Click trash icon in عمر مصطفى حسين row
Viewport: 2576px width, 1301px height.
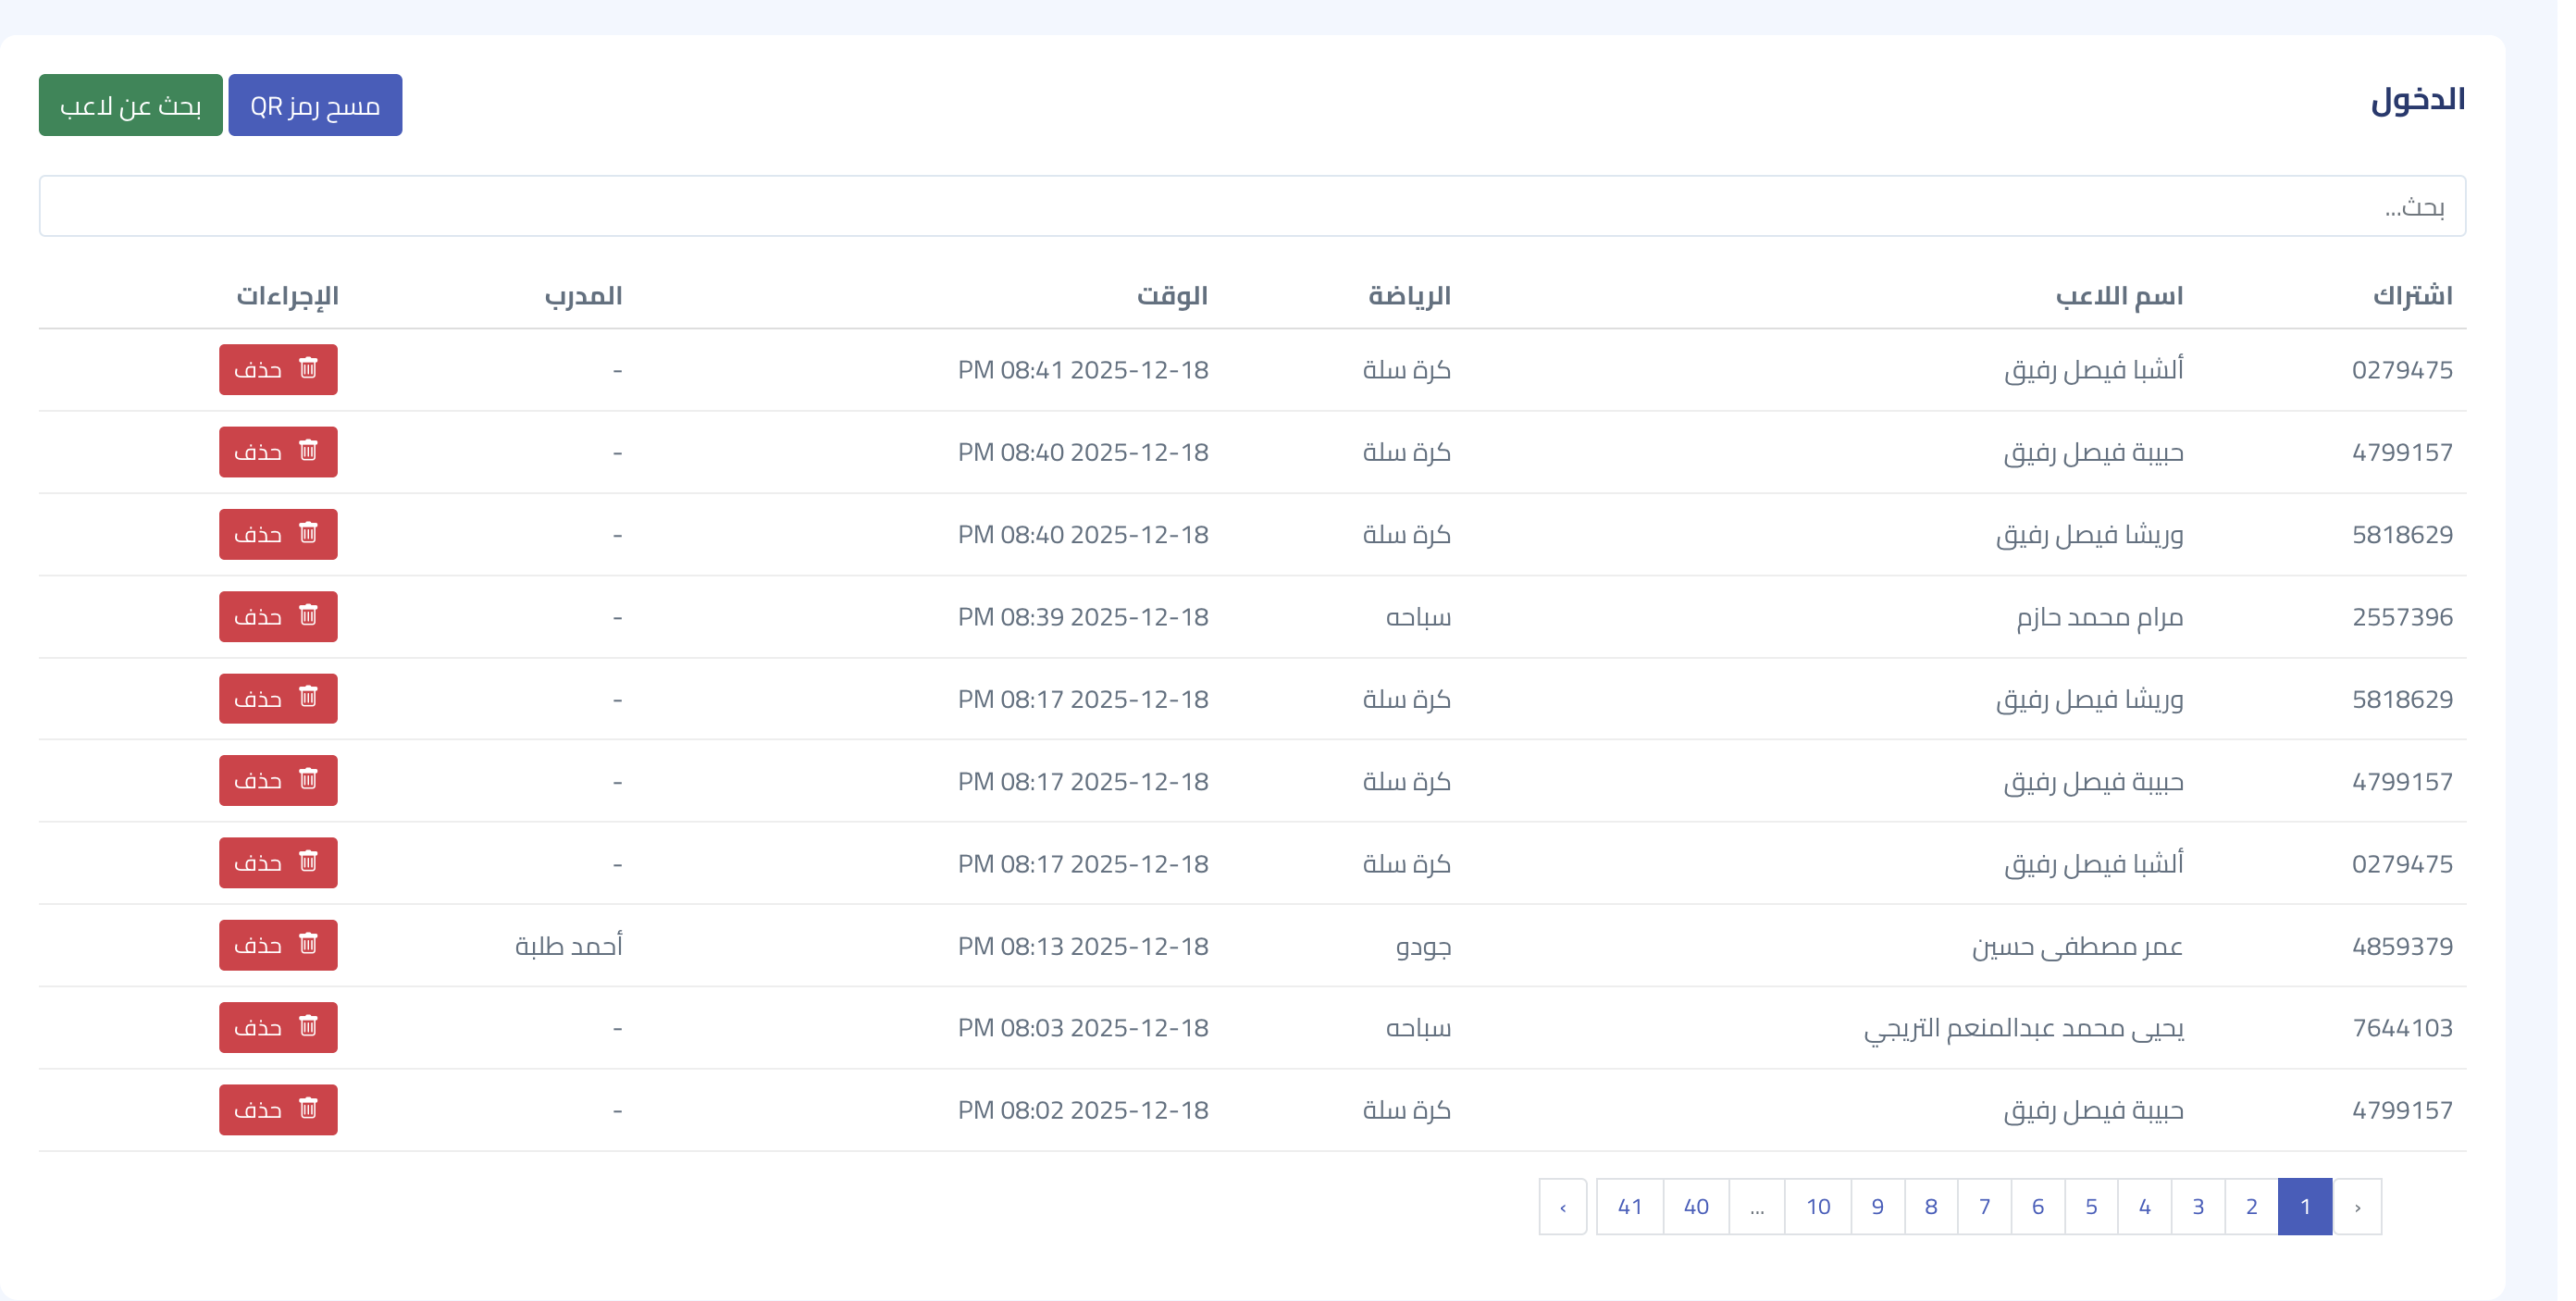pyautogui.click(x=309, y=945)
